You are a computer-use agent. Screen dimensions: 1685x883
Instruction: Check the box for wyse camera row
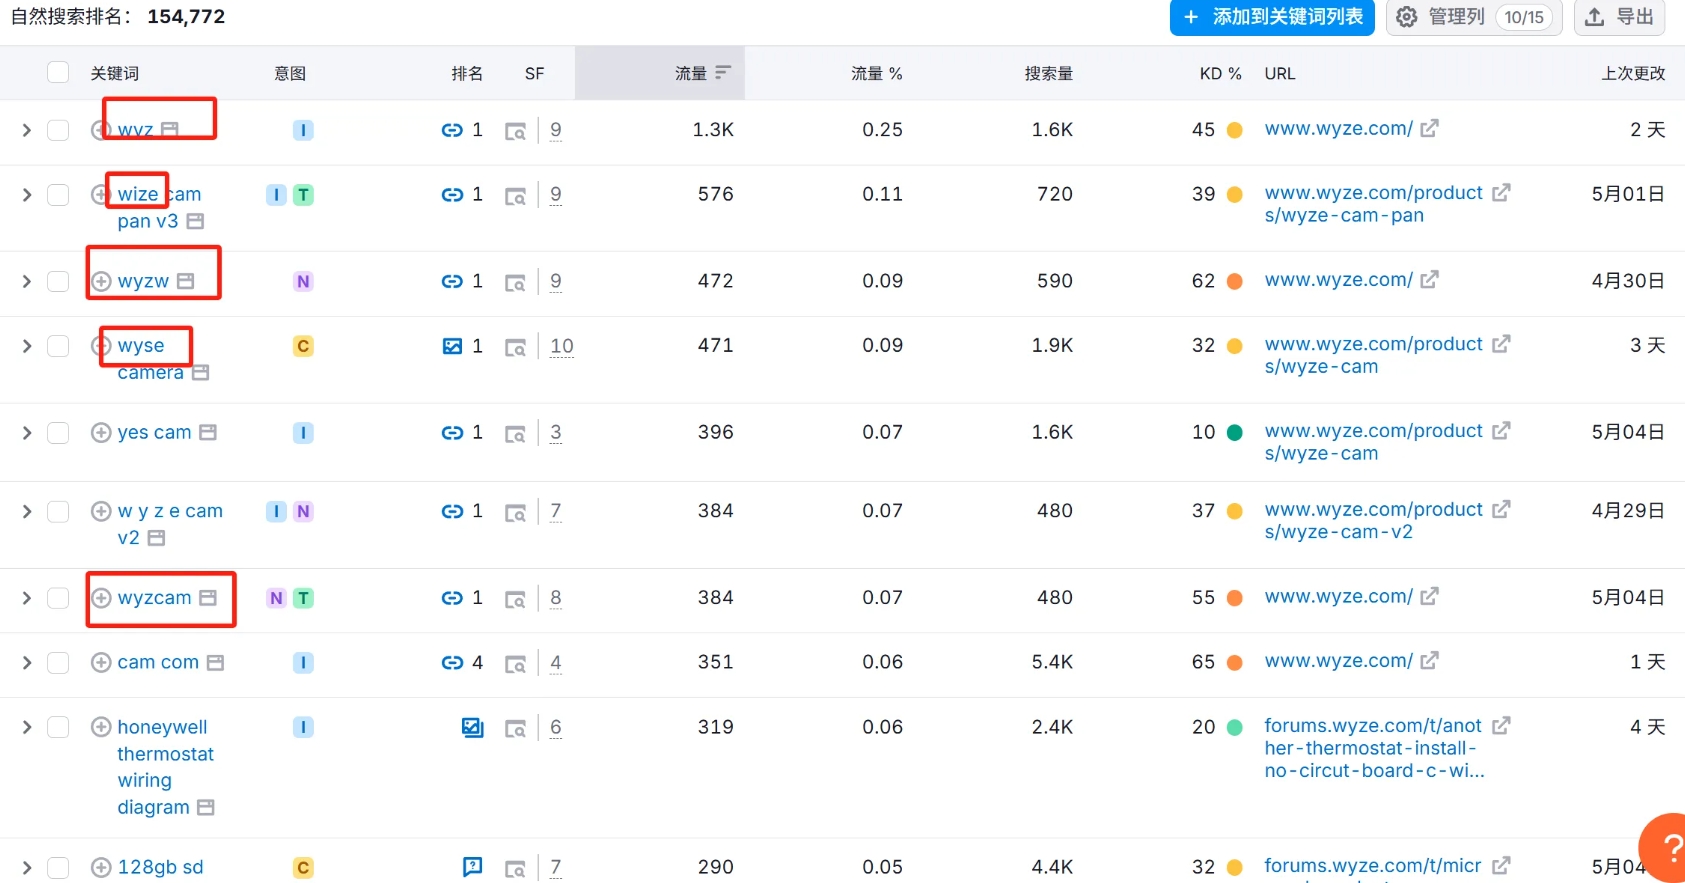tap(58, 346)
